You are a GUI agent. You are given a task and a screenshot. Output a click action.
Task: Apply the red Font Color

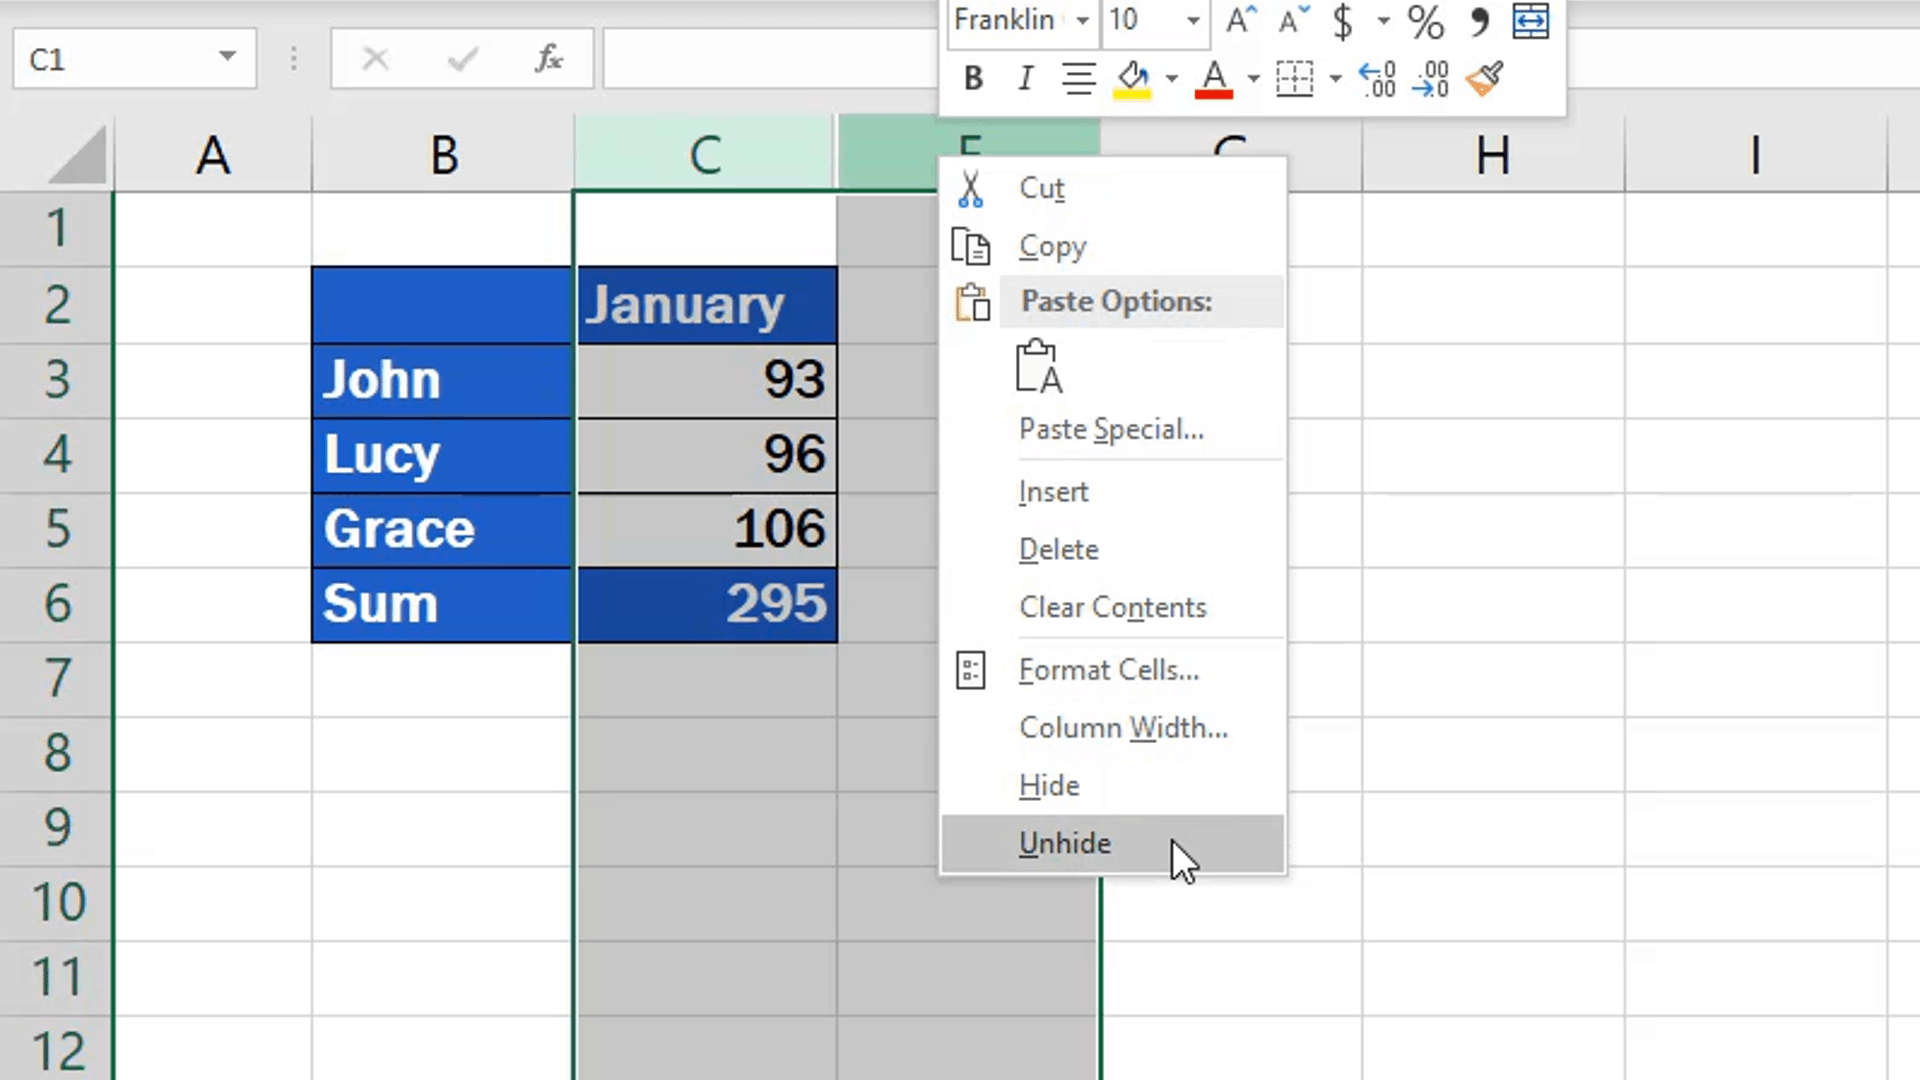(1213, 79)
